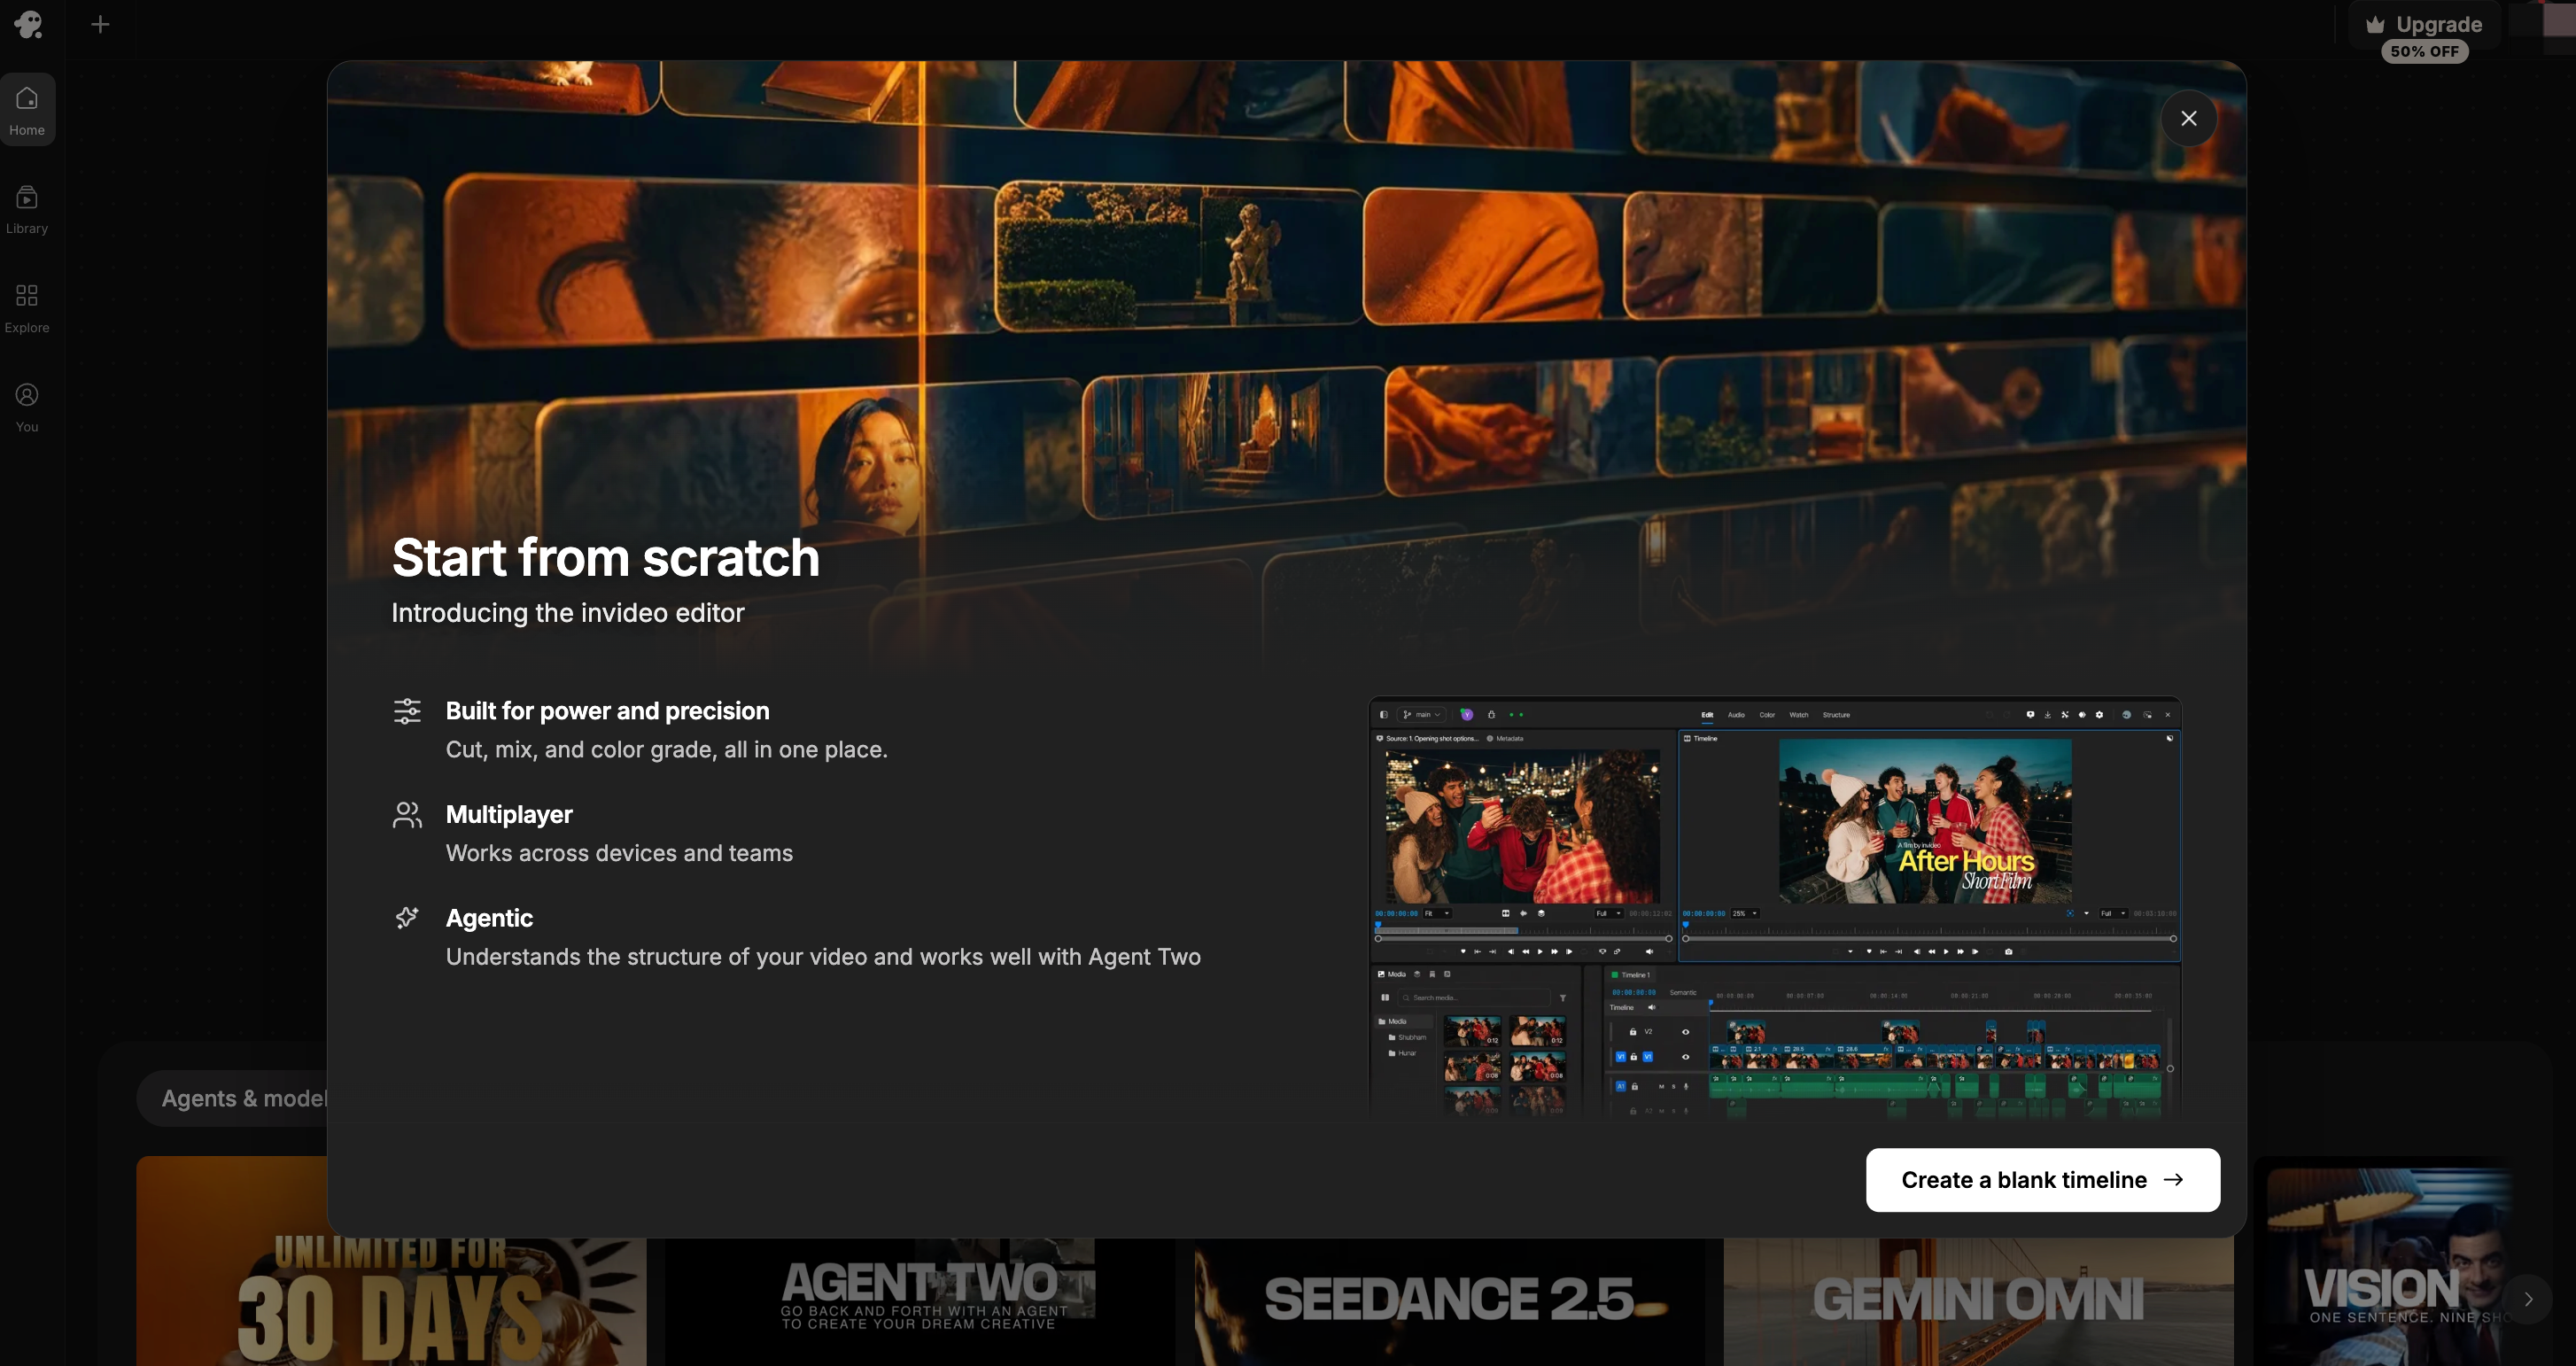The width and height of the screenshot is (2576, 1366).
Task: Click the Multiplayer heading text
Action: click(509, 815)
